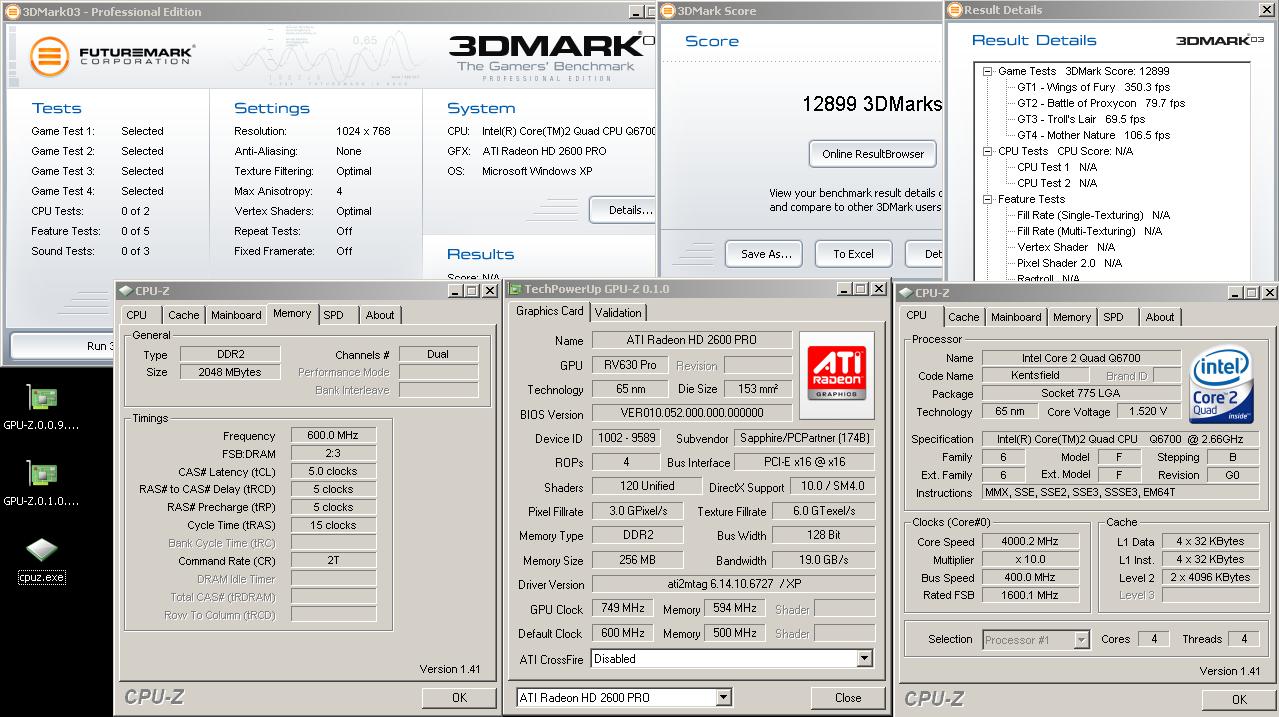Collapse the CPU Tests tree node
Screen dimensions: 1279x717
tap(988, 151)
